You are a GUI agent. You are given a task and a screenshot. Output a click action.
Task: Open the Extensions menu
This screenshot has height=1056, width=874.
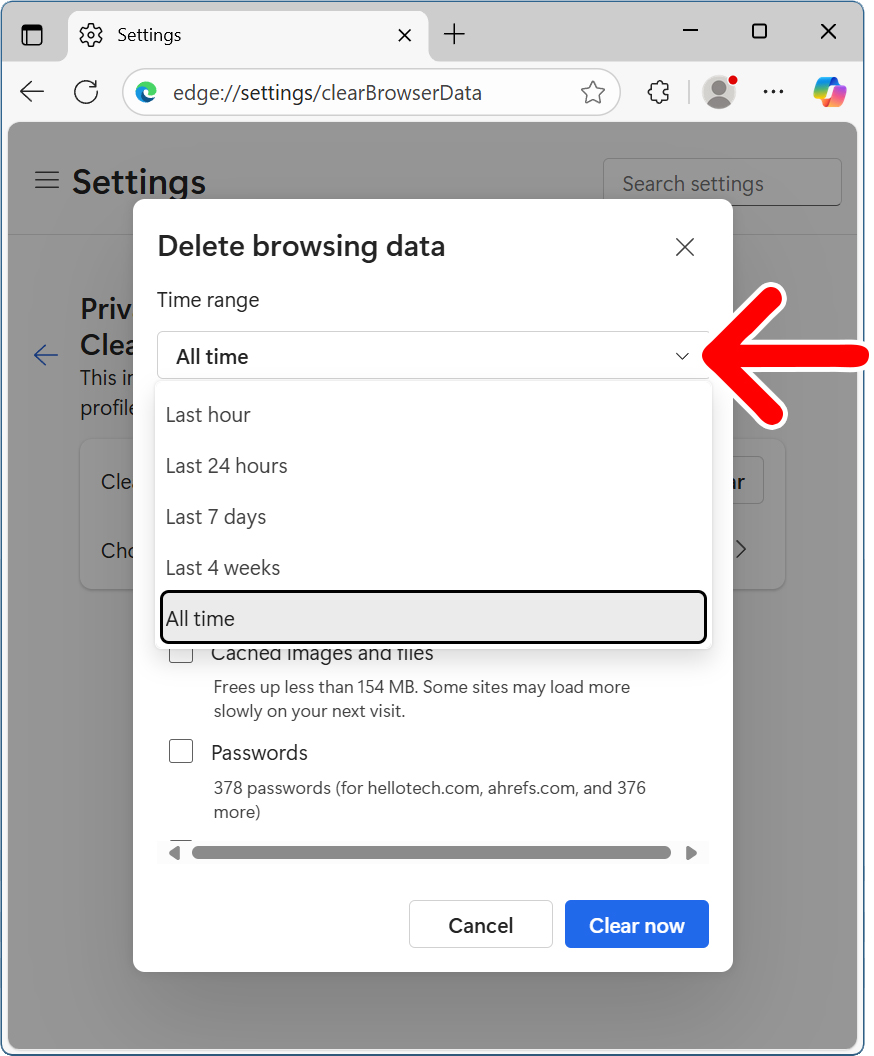pyautogui.click(x=658, y=93)
